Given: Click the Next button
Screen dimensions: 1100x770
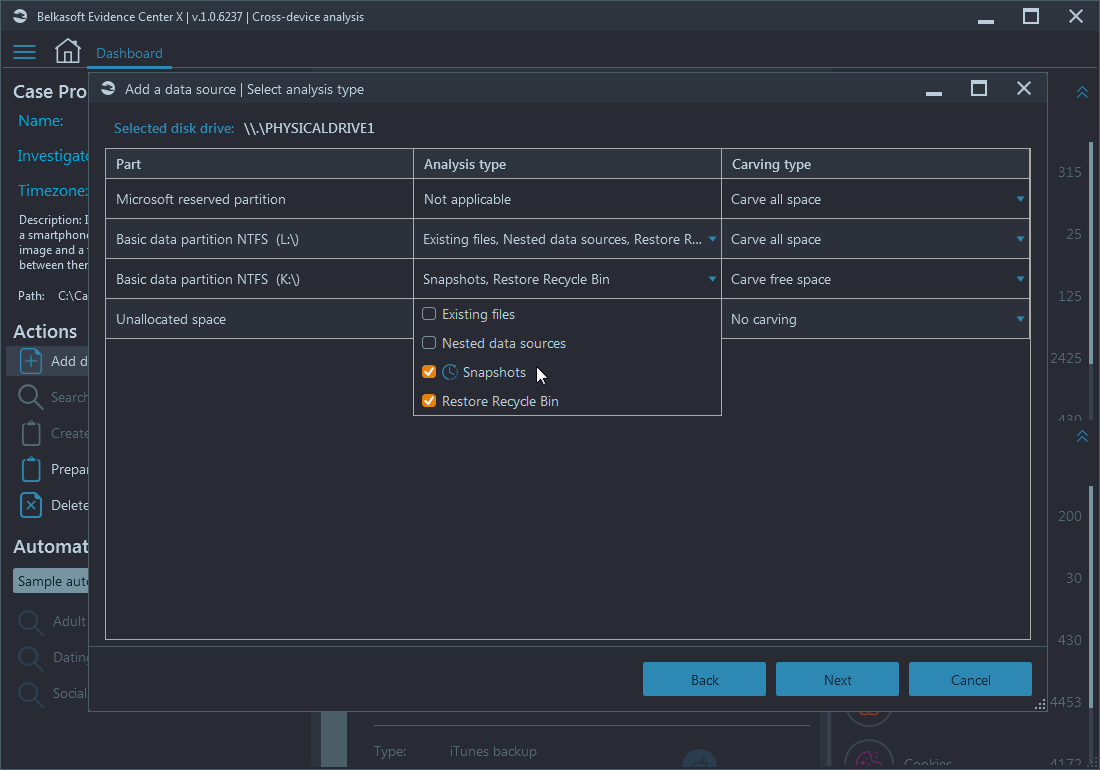Looking at the screenshot, I should click(x=837, y=680).
